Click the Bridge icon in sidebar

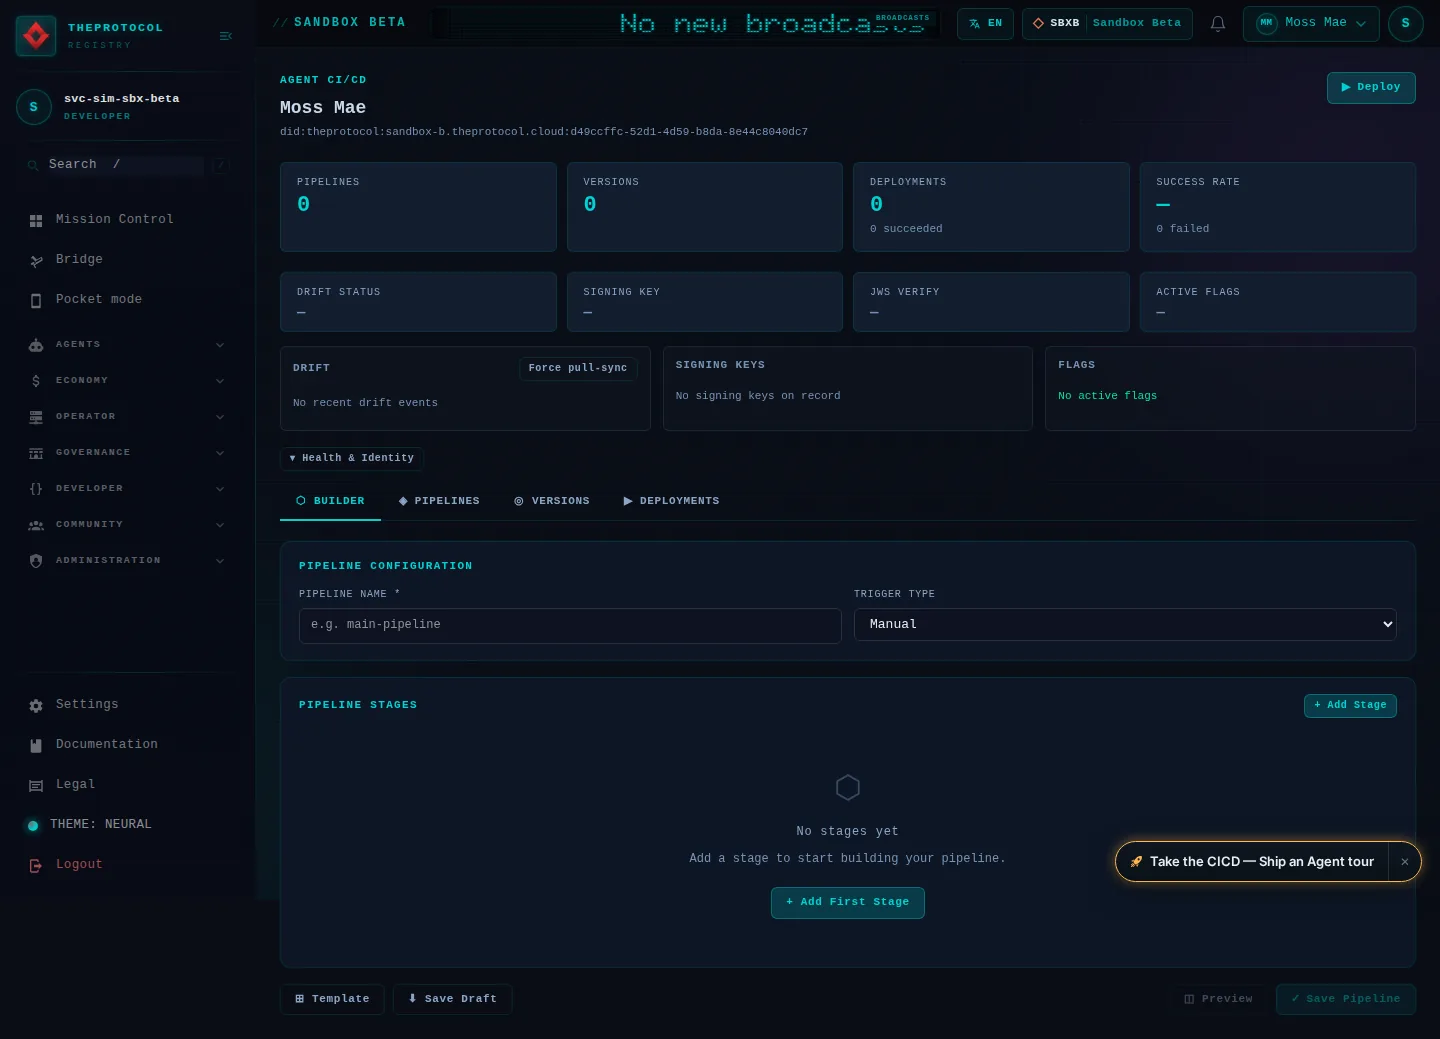point(36,260)
